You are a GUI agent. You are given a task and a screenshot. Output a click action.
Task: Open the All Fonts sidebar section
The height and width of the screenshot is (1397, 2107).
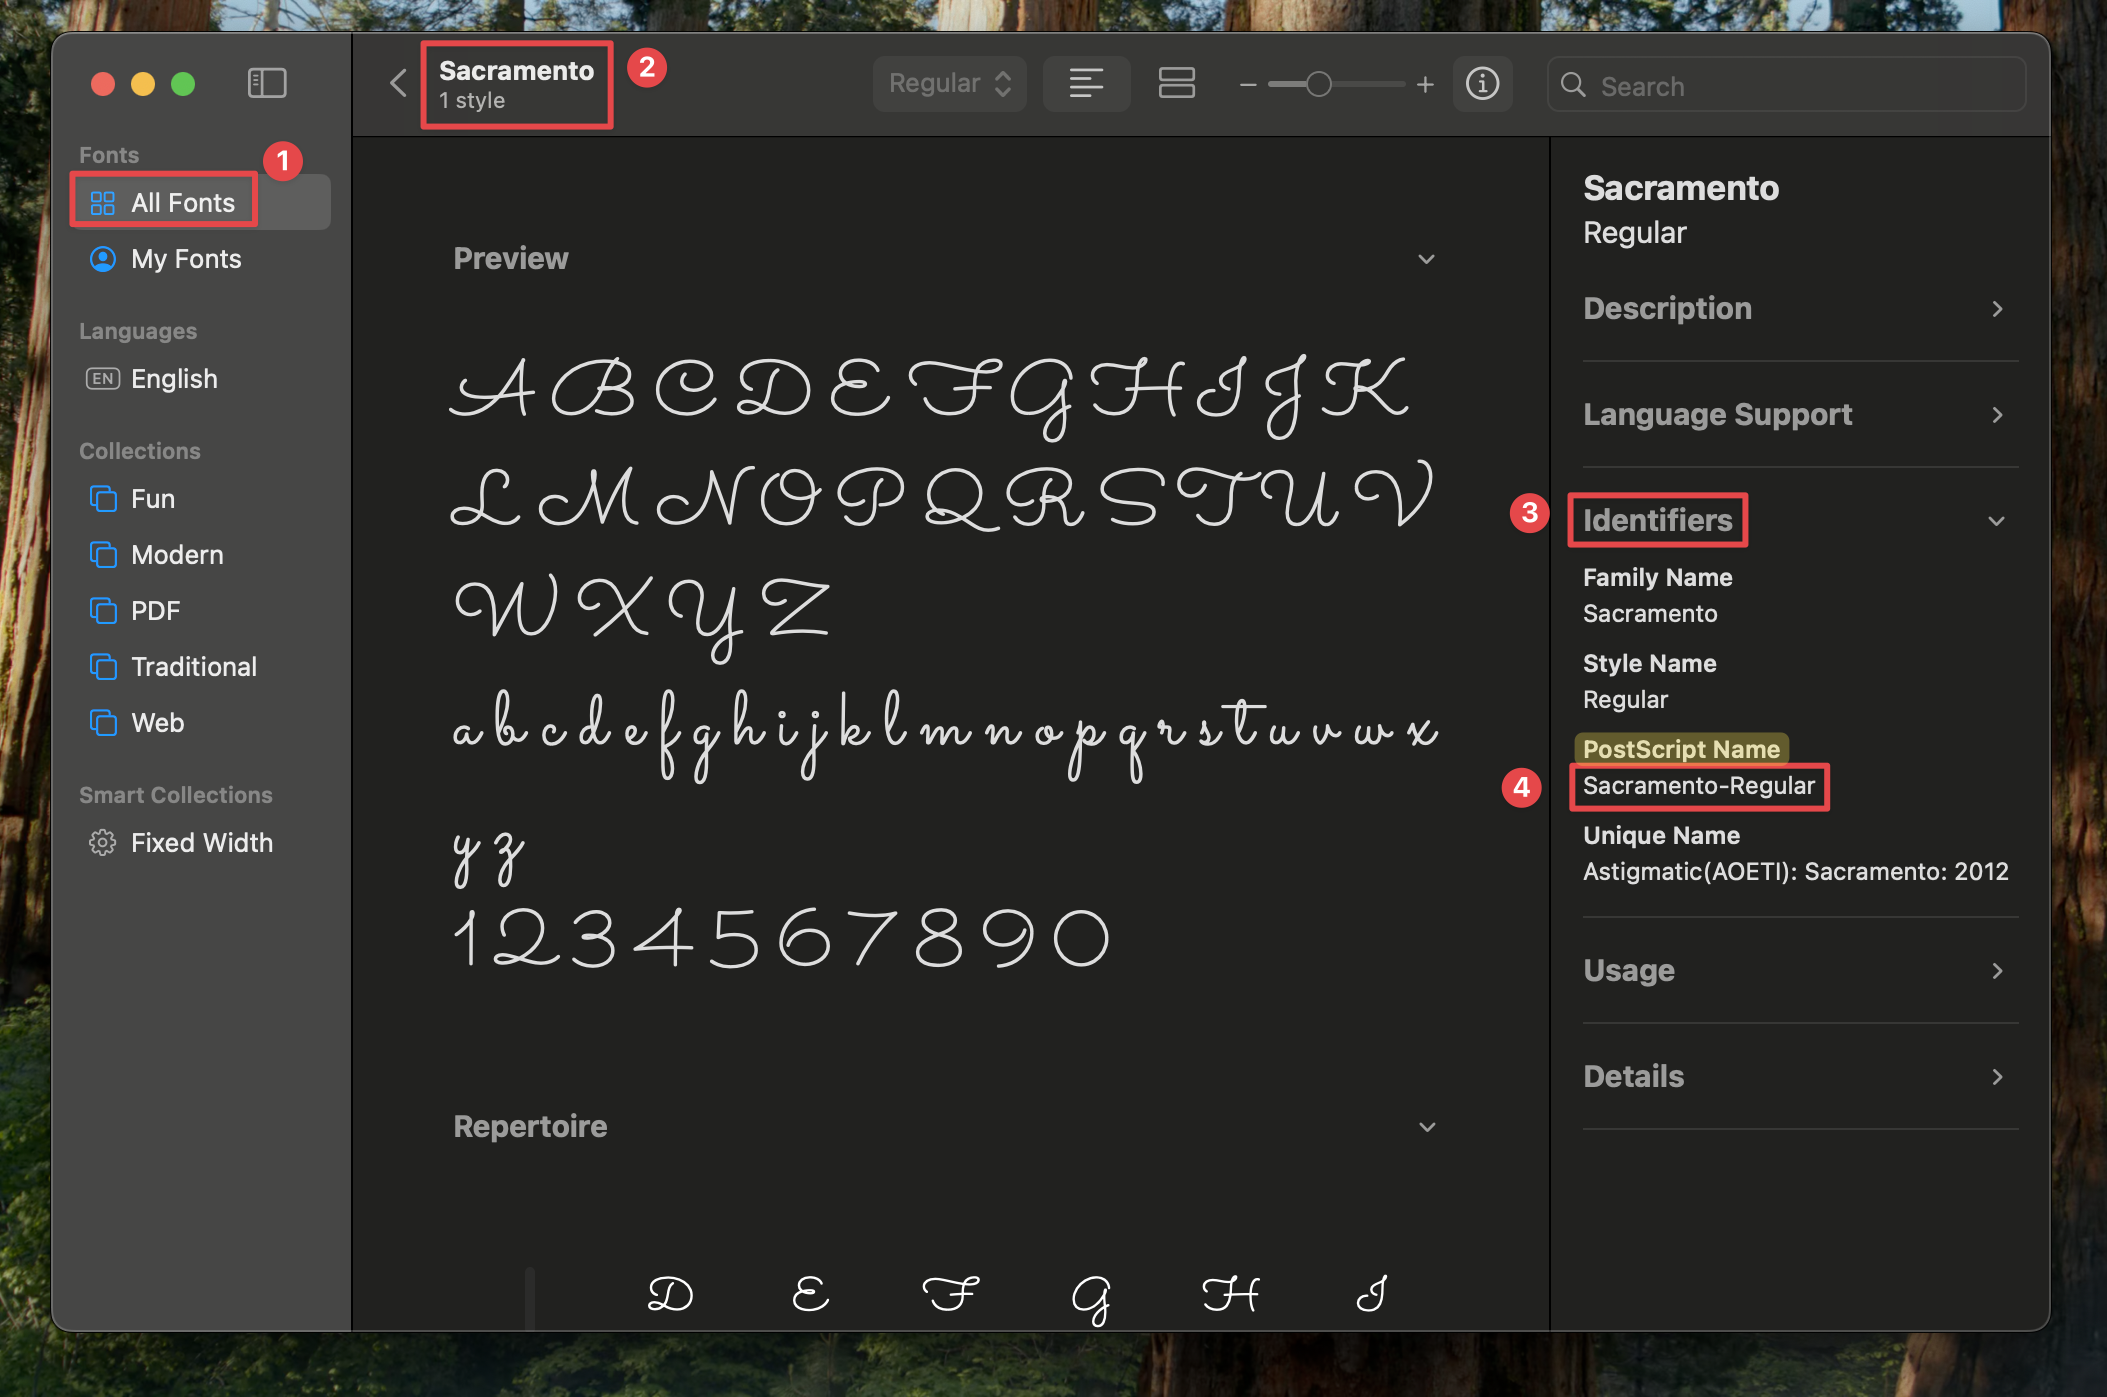click(x=183, y=201)
